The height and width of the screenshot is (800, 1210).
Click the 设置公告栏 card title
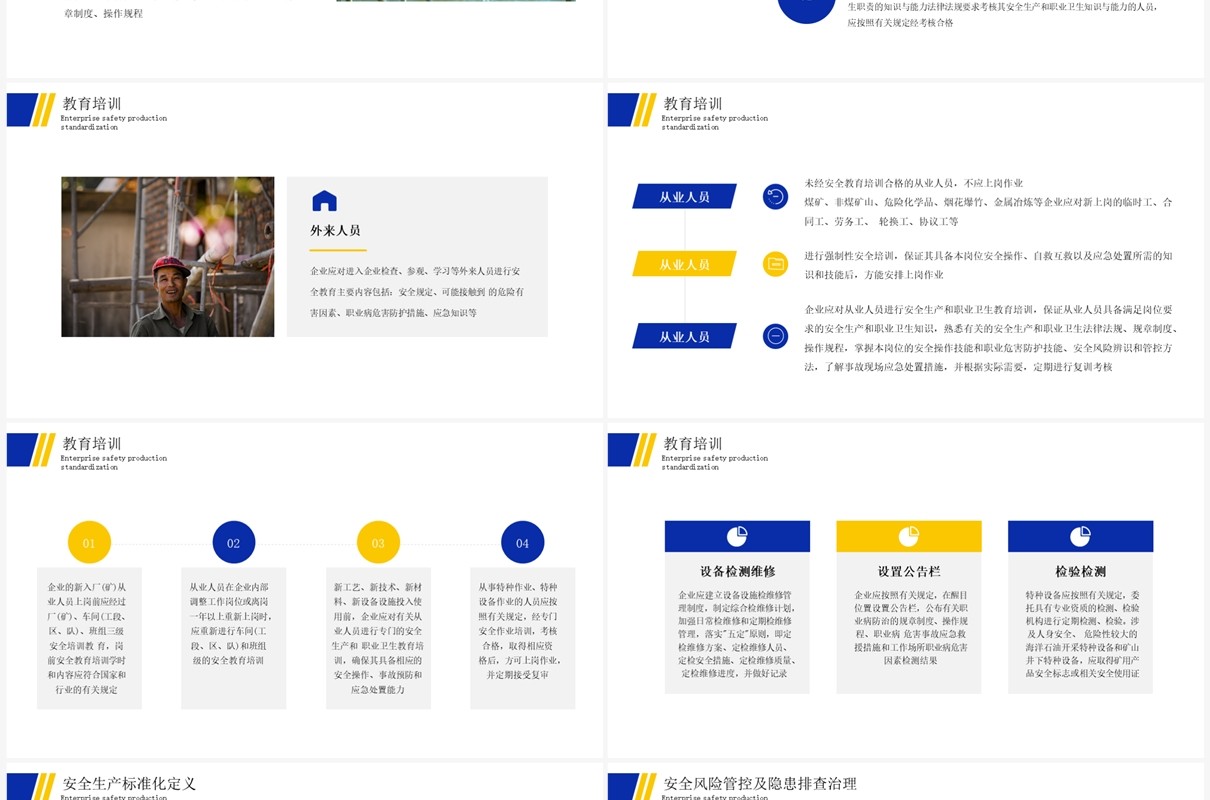click(x=909, y=572)
